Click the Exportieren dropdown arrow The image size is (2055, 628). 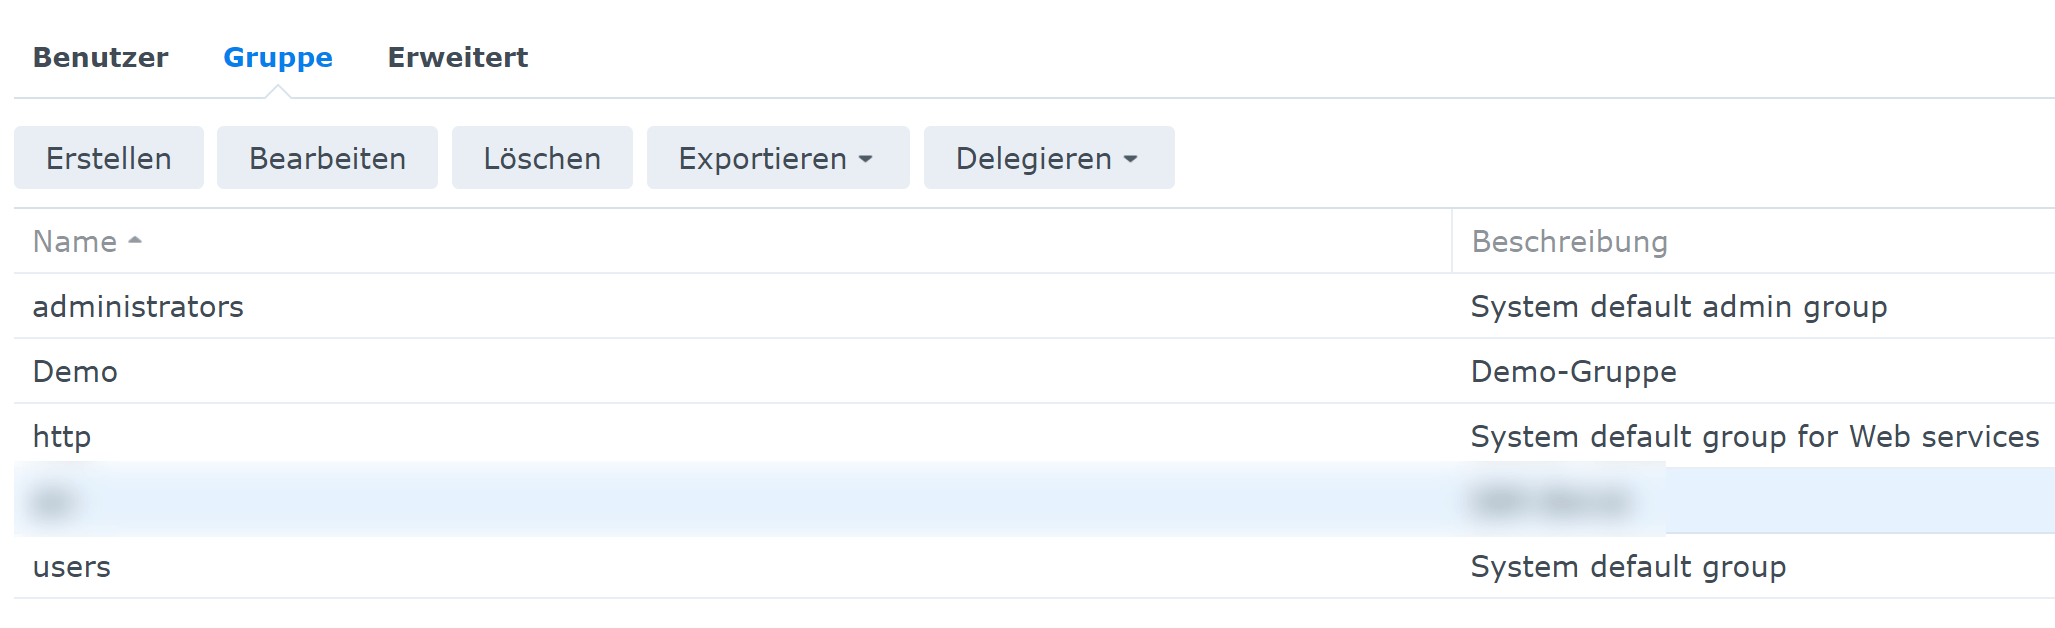(866, 159)
